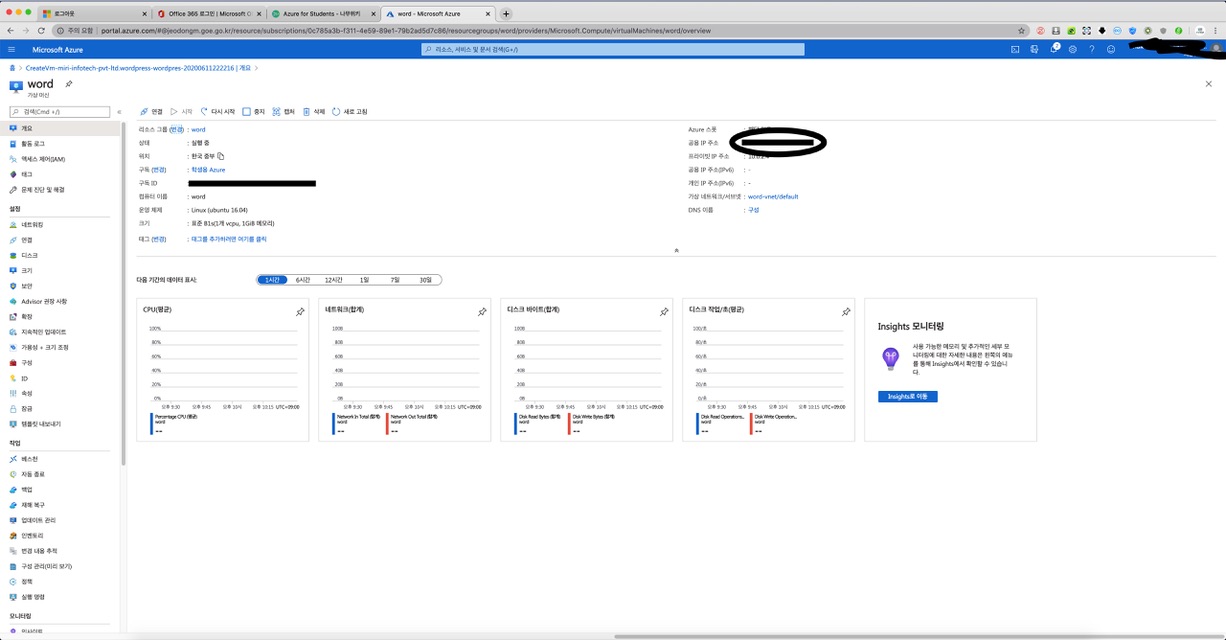1226x640 pixels.
Task: Open the word resource group link
Action: (198, 130)
